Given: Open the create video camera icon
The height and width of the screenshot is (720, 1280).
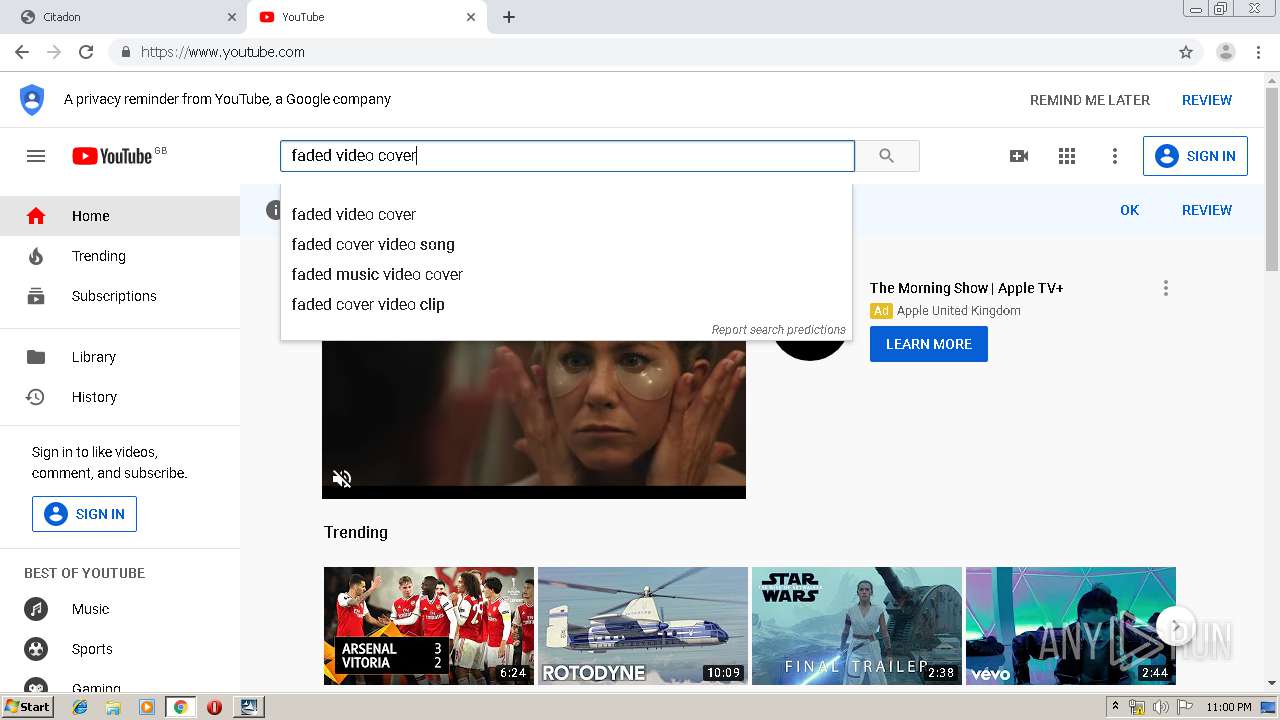Looking at the screenshot, I should tap(1019, 156).
